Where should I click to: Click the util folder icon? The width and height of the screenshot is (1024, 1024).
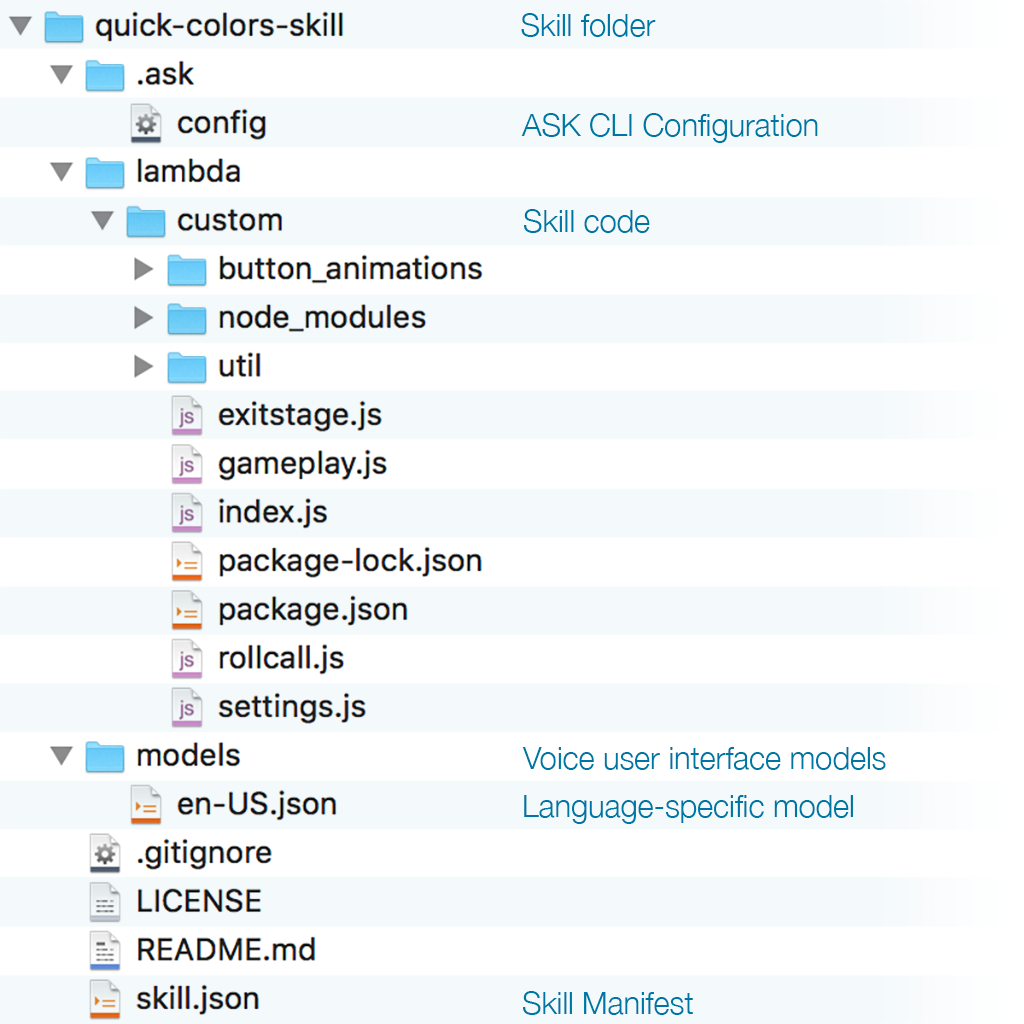[186, 368]
